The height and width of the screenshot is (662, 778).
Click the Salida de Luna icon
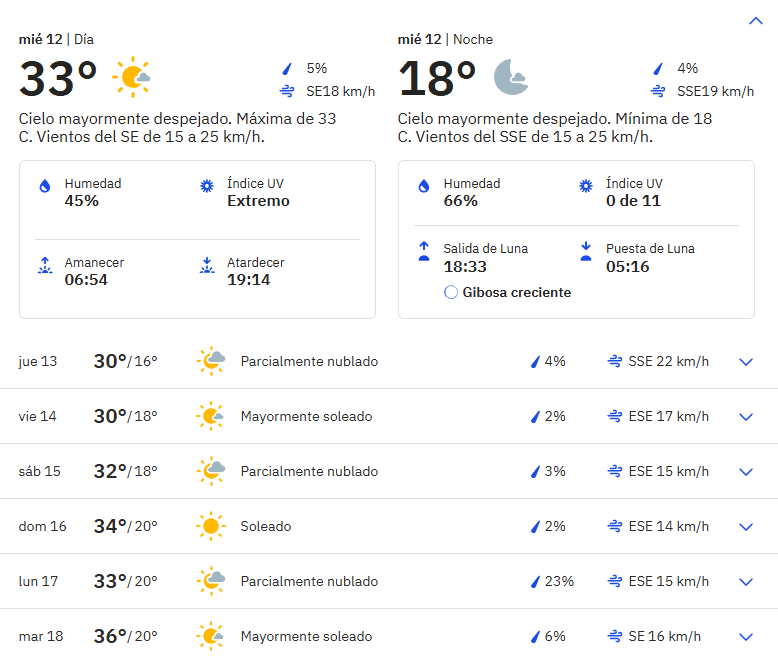point(424,251)
